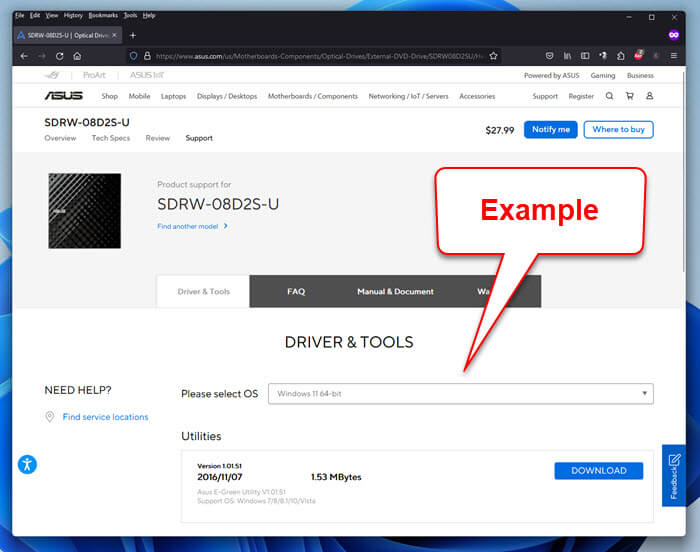Screen dimensions: 700x552
Task: Open the View menu
Action: (52, 15)
